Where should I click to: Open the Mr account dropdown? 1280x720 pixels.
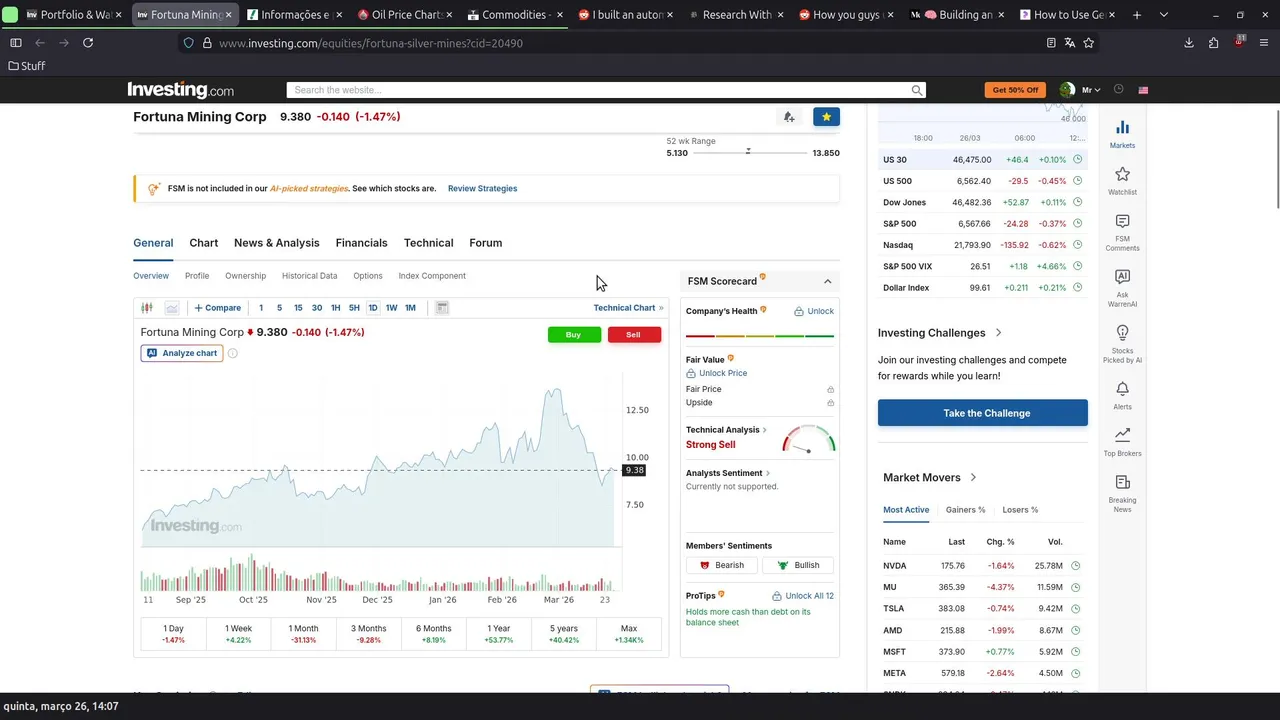click(x=1090, y=90)
